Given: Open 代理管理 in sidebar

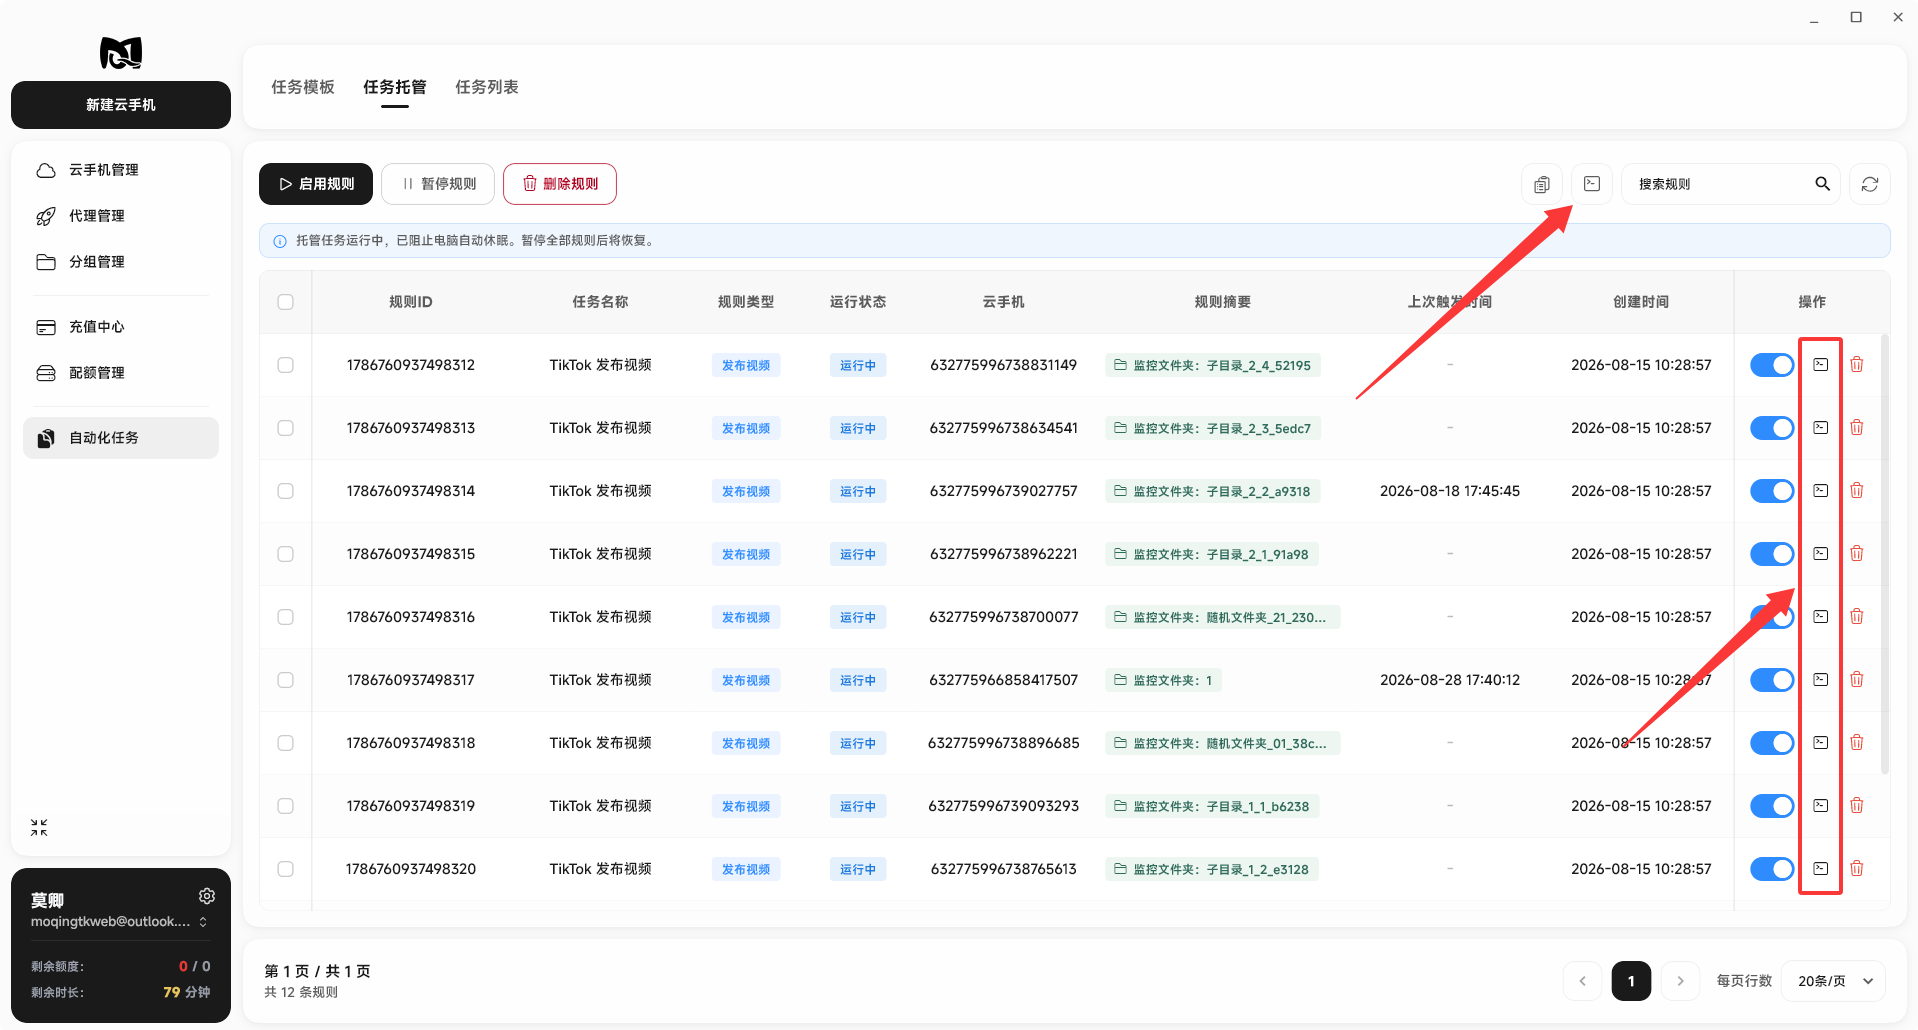Looking at the screenshot, I should coord(121,216).
